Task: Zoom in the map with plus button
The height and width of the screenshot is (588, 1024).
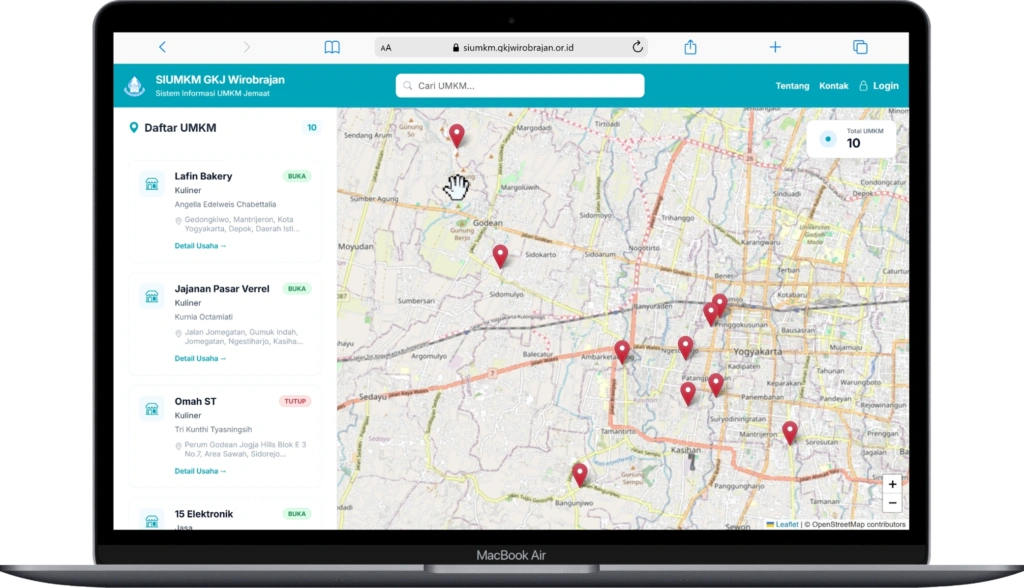Action: click(x=892, y=484)
